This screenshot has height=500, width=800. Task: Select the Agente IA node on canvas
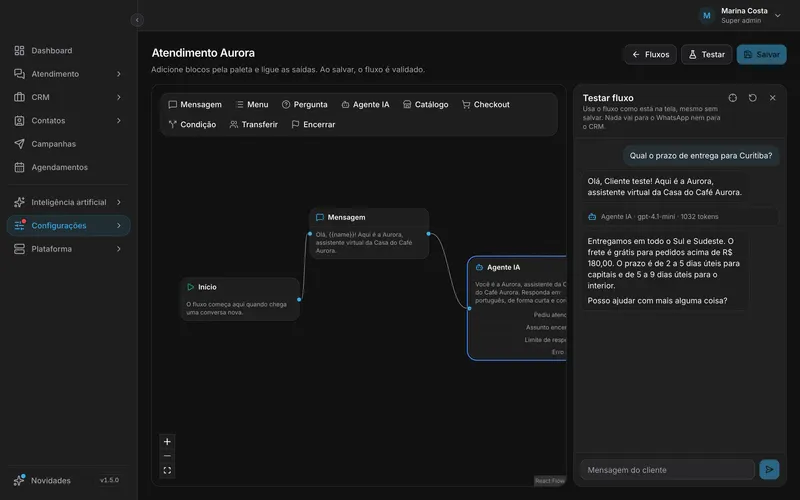click(x=517, y=308)
